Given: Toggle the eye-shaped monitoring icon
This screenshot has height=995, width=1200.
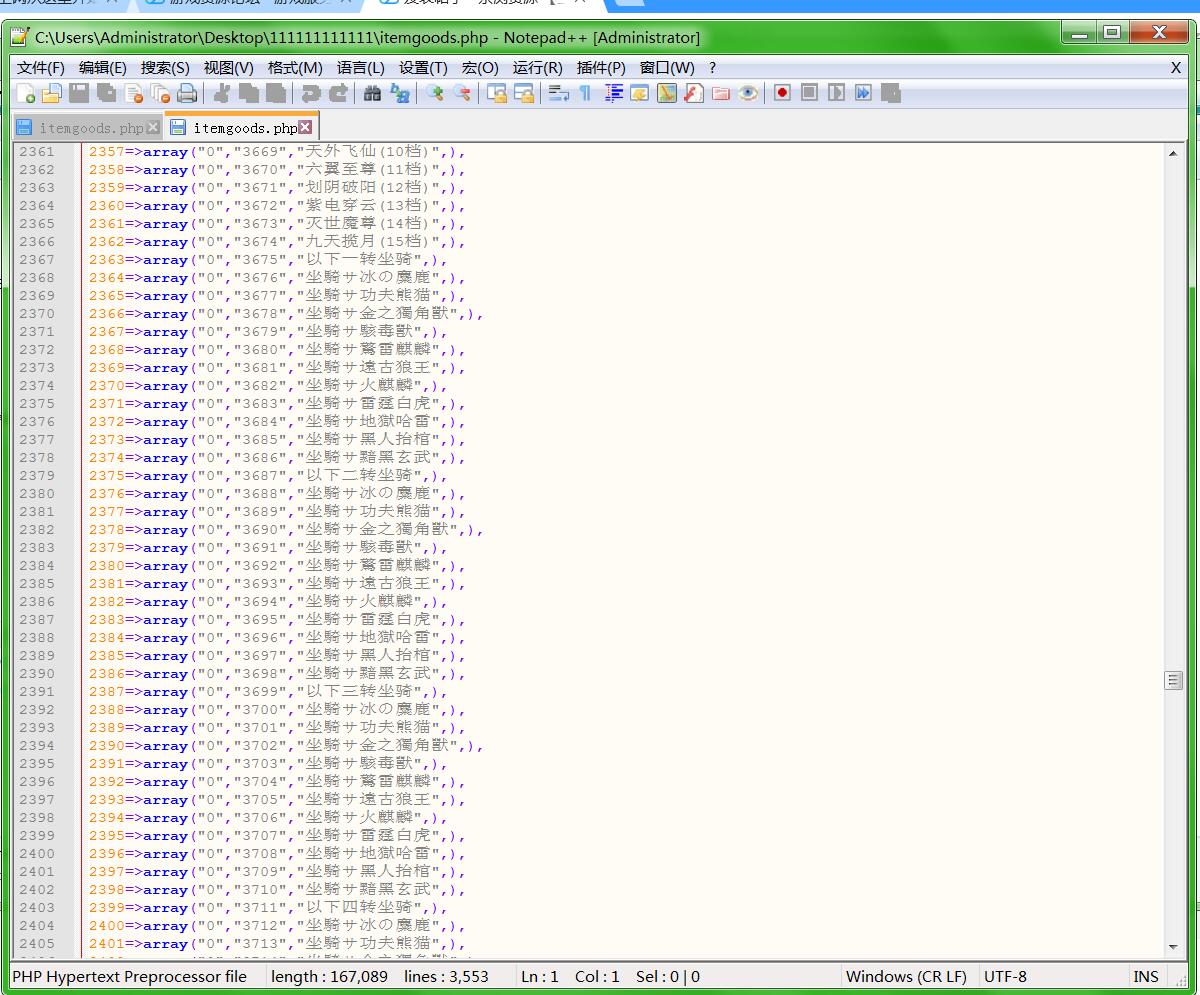Looking at the screenshot, I should [x=748, y=93].
